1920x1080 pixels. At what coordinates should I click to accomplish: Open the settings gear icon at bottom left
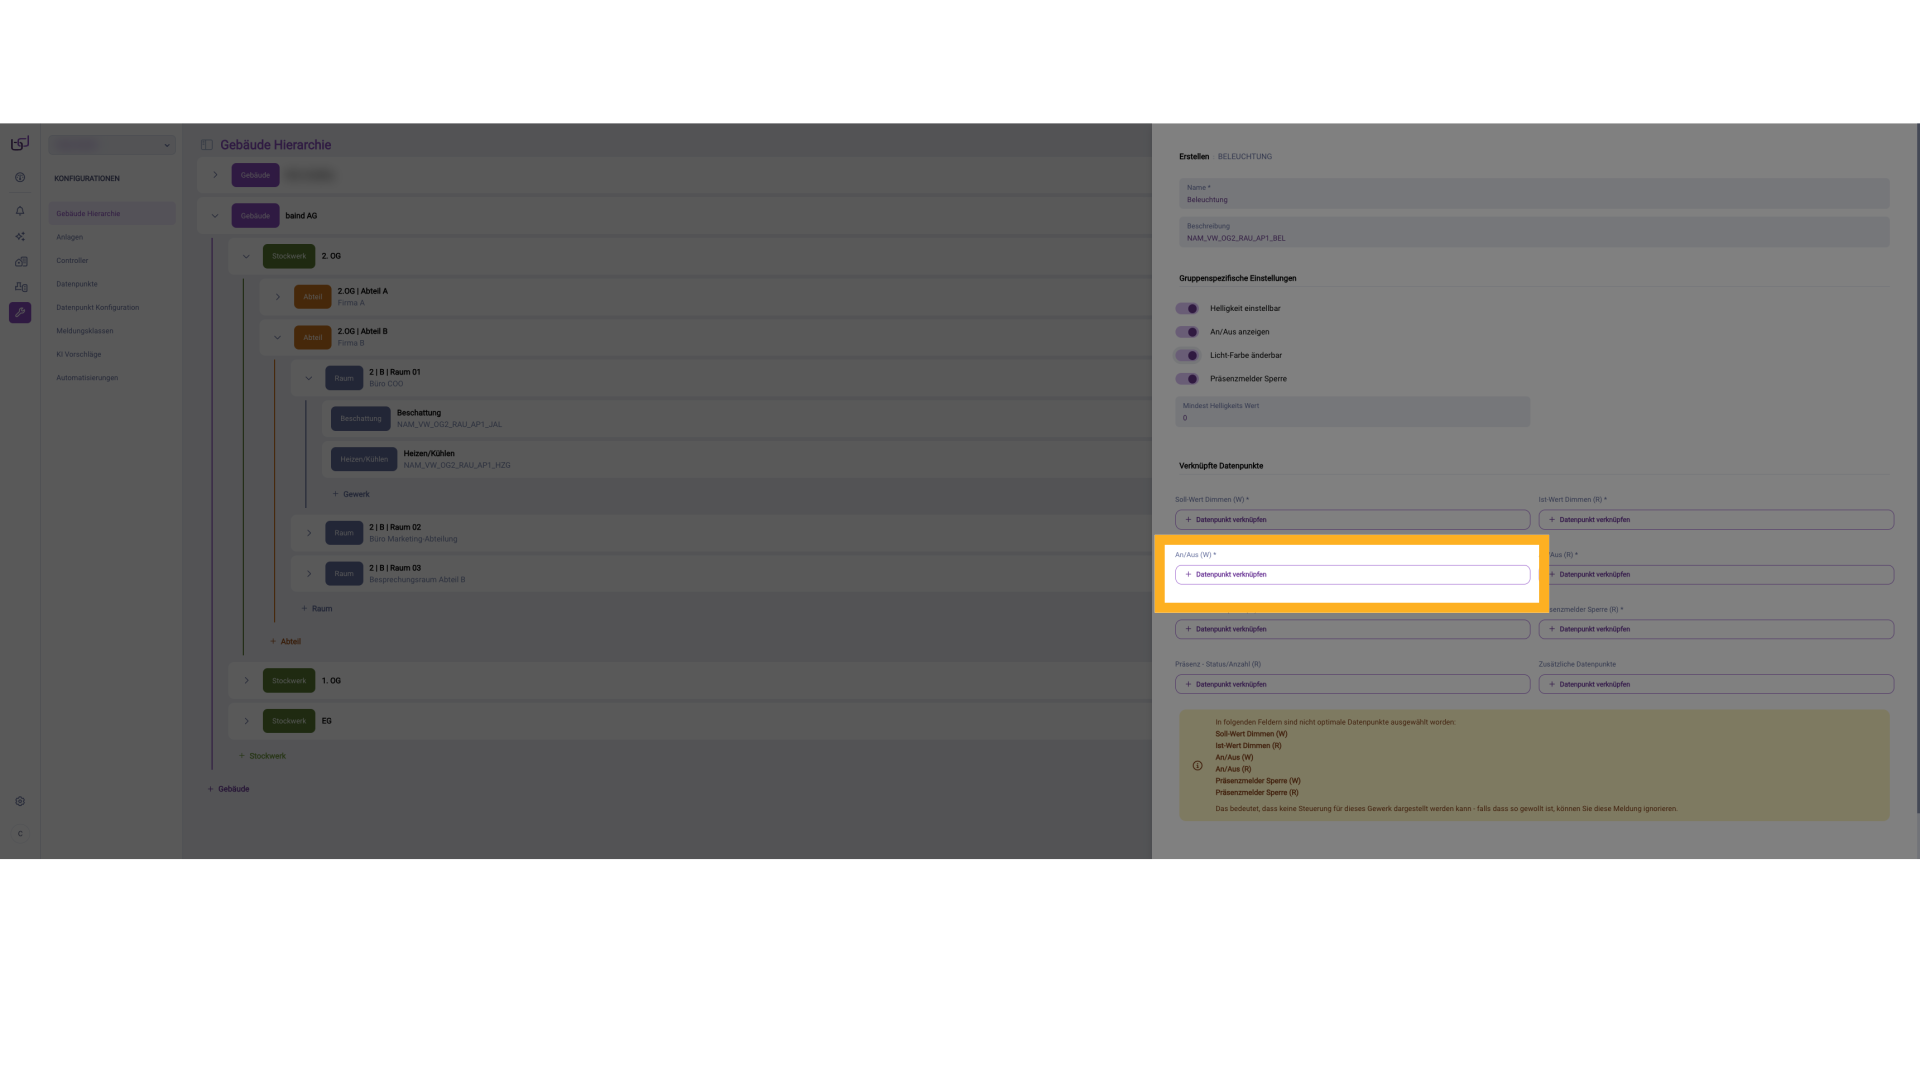click(20, 802)
